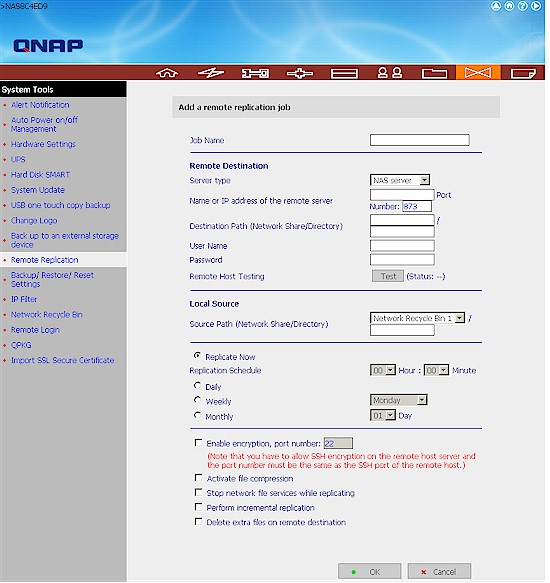Open the wrench system settings icon

(x=255, y=73)
